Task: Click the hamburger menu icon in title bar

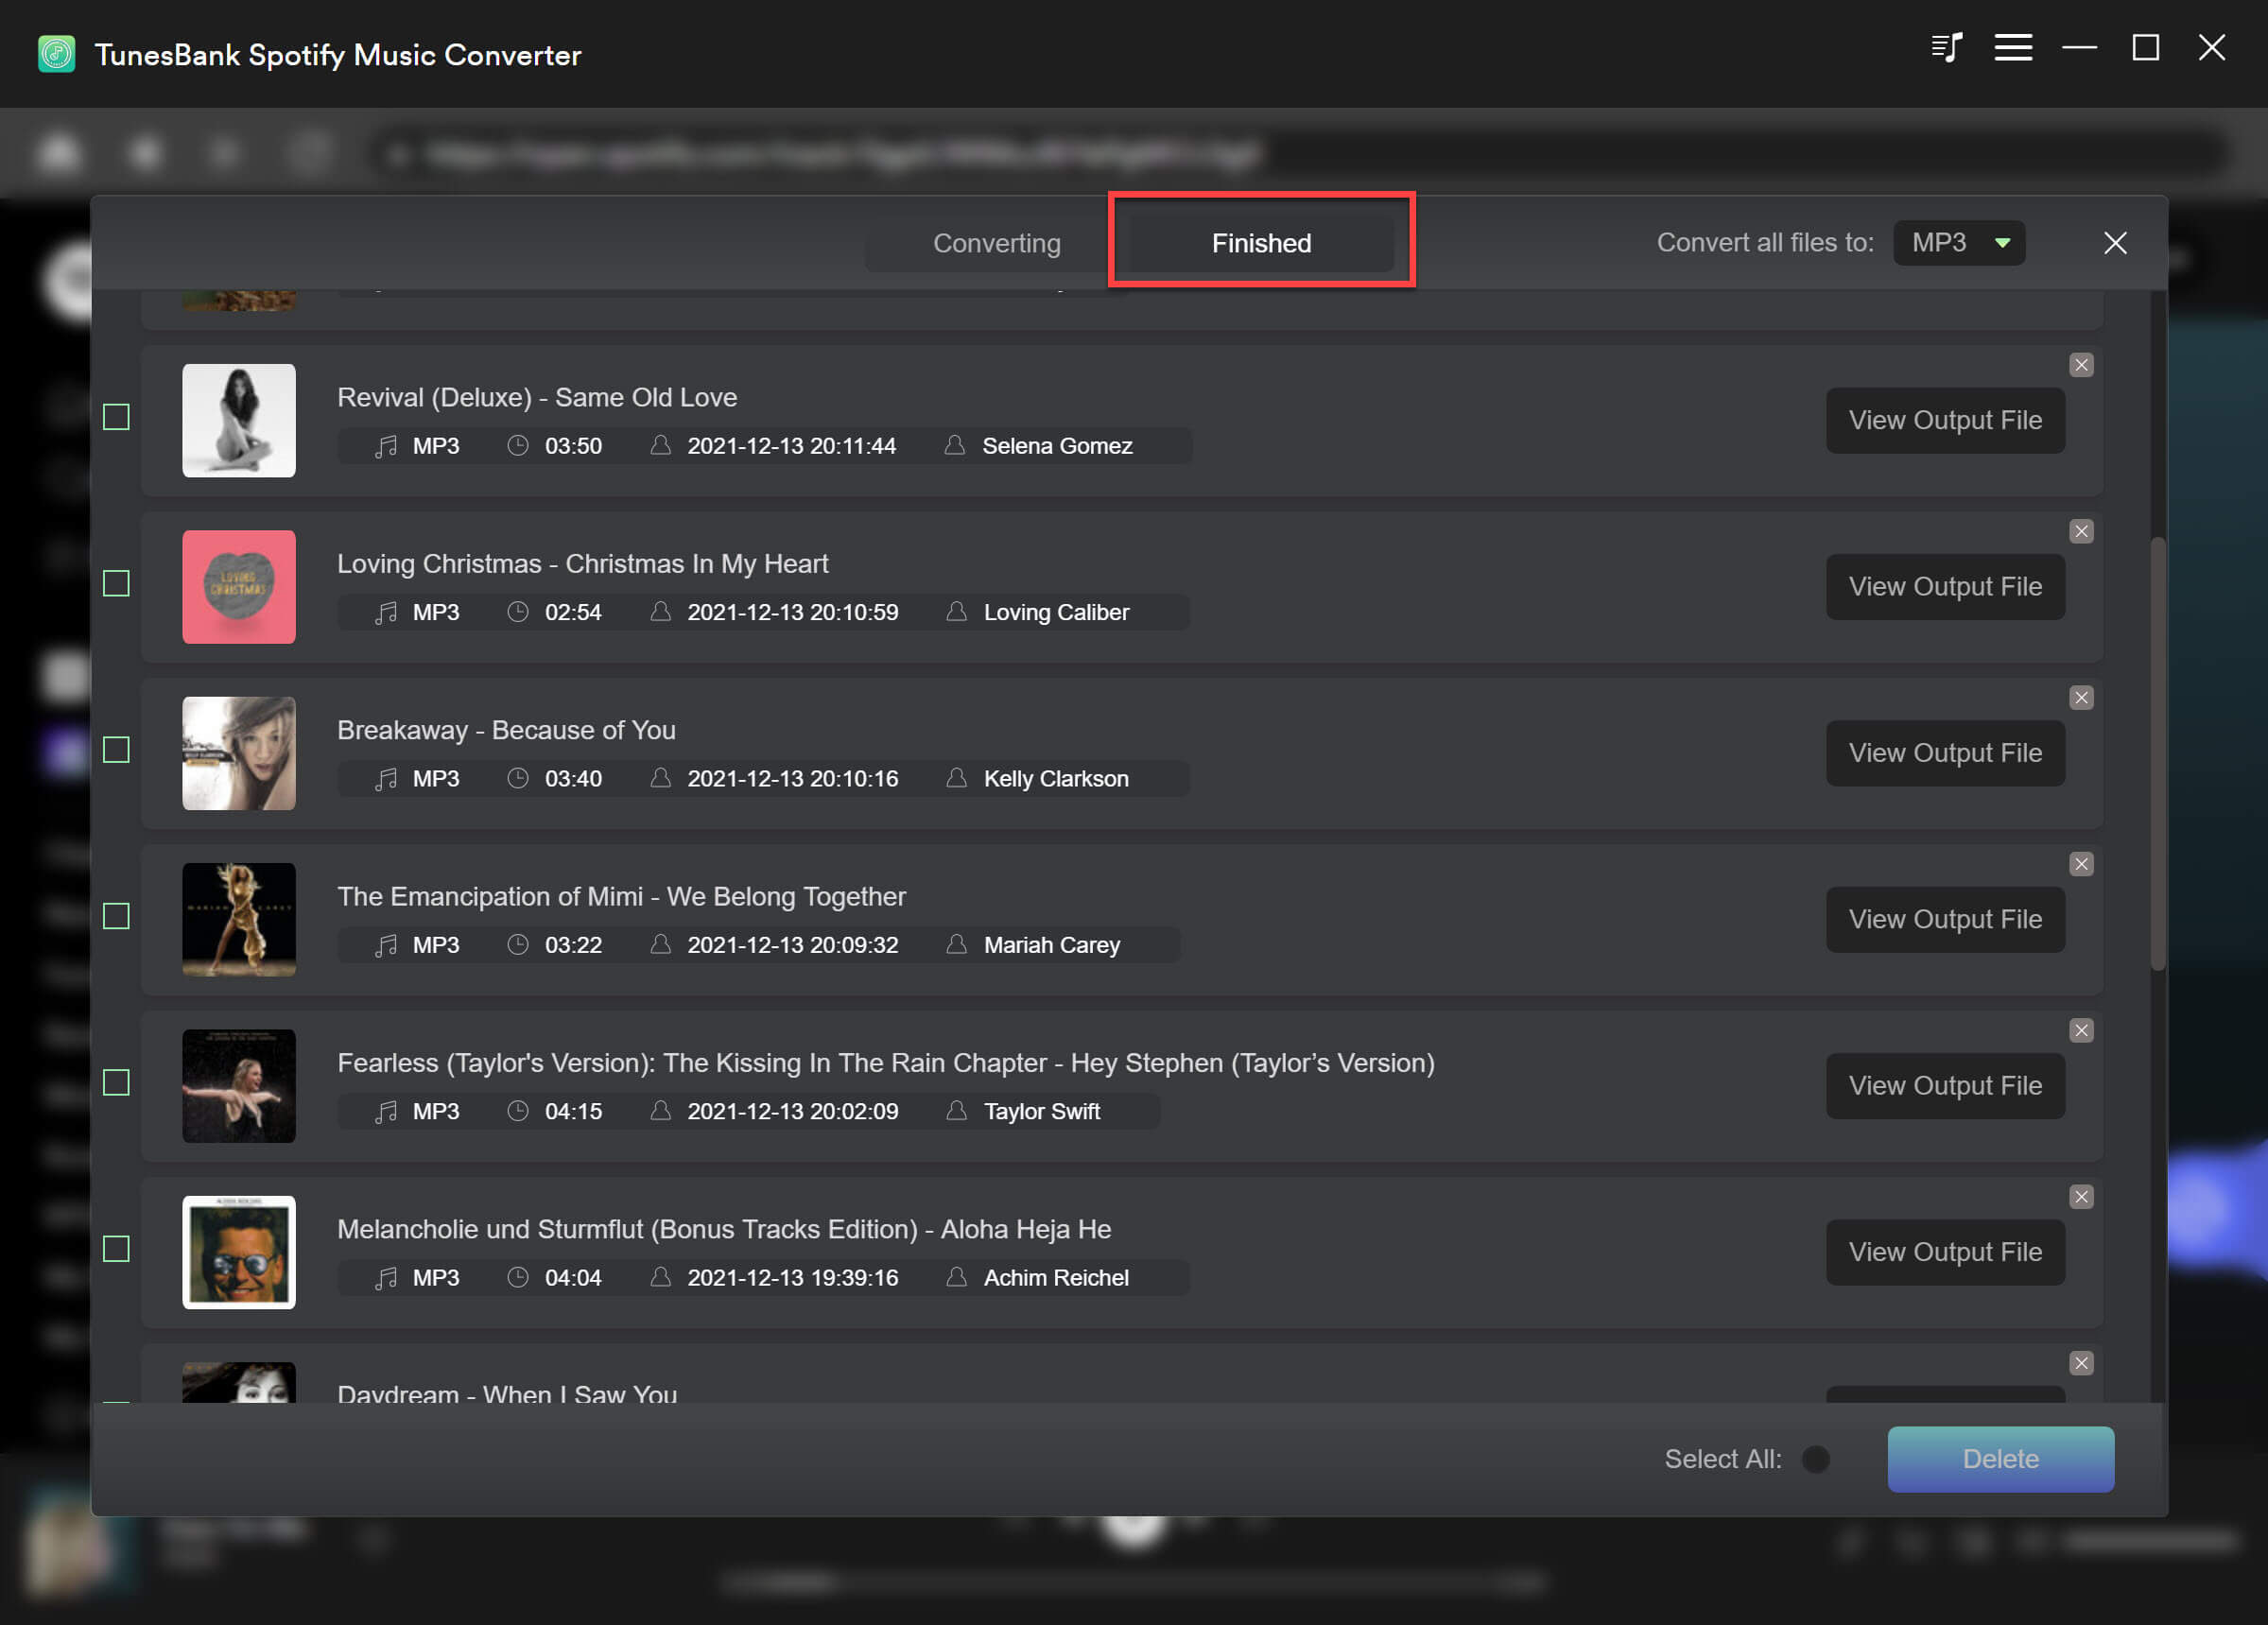Action: (2013, 47)
